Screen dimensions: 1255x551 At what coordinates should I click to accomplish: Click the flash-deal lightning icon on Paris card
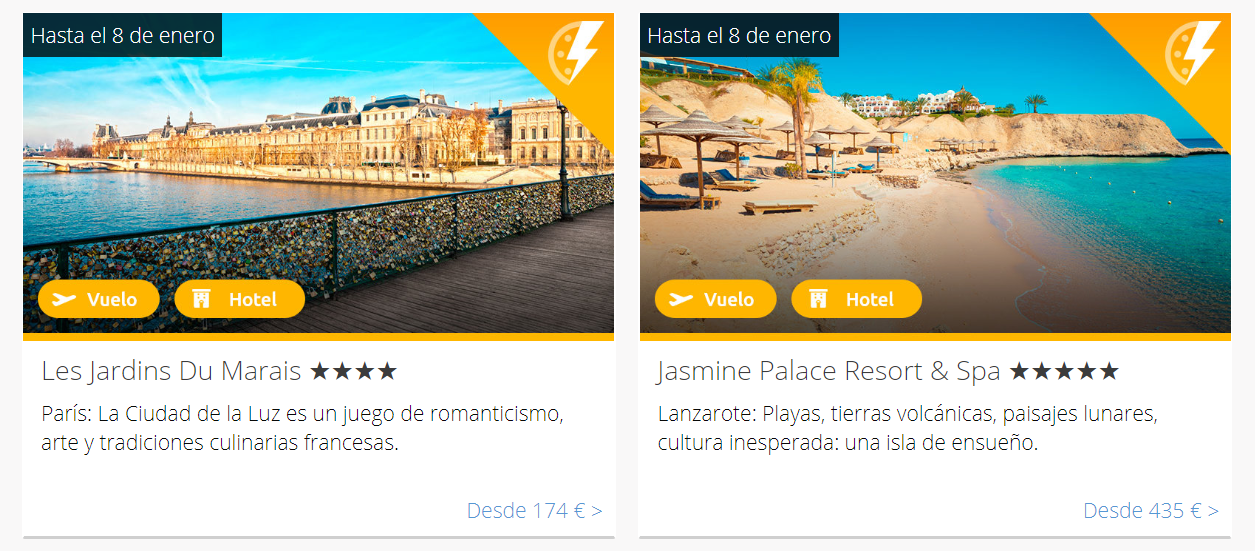click(575, 53)
